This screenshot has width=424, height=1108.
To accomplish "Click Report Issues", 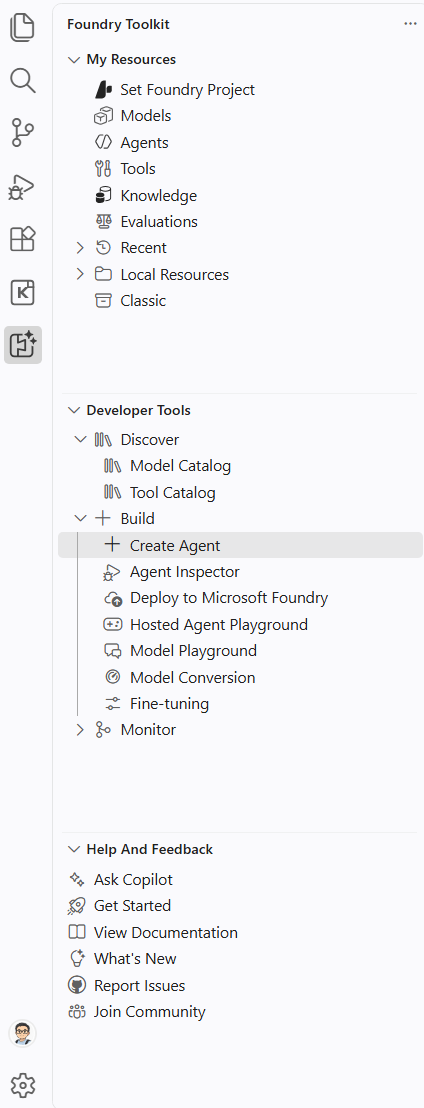I will pyautogui.click(x=139, y=986).
